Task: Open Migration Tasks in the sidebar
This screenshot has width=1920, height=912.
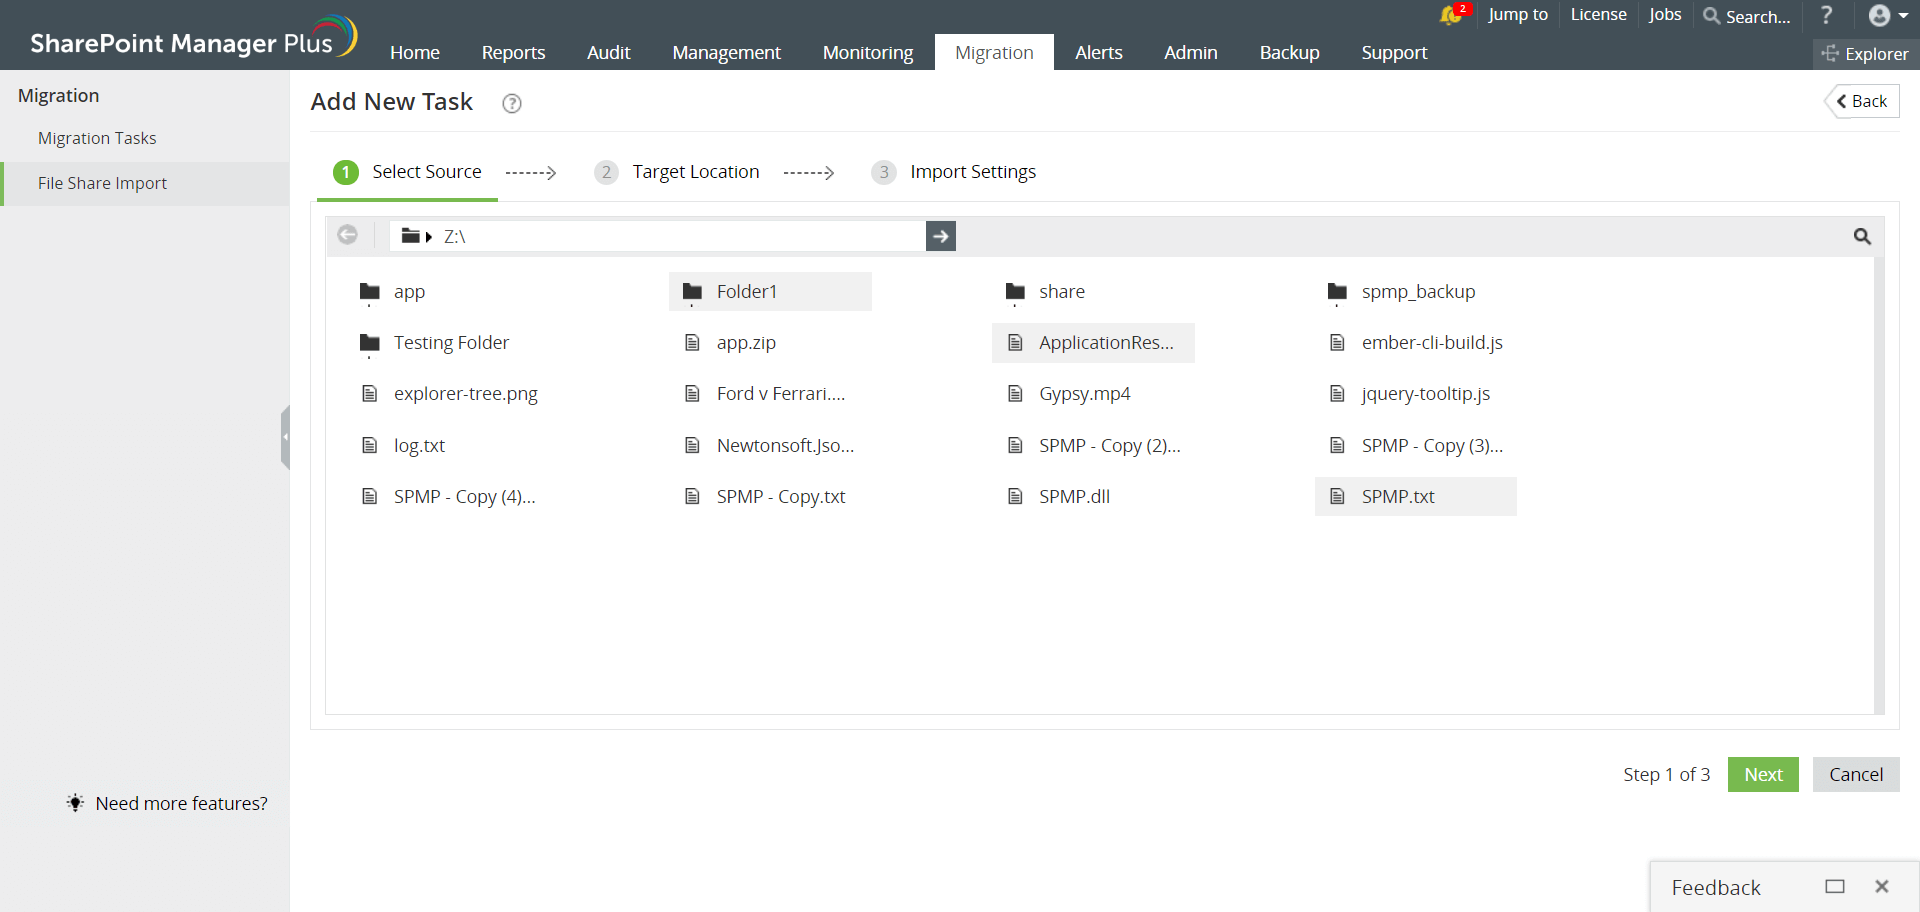Action: [96, 138]
